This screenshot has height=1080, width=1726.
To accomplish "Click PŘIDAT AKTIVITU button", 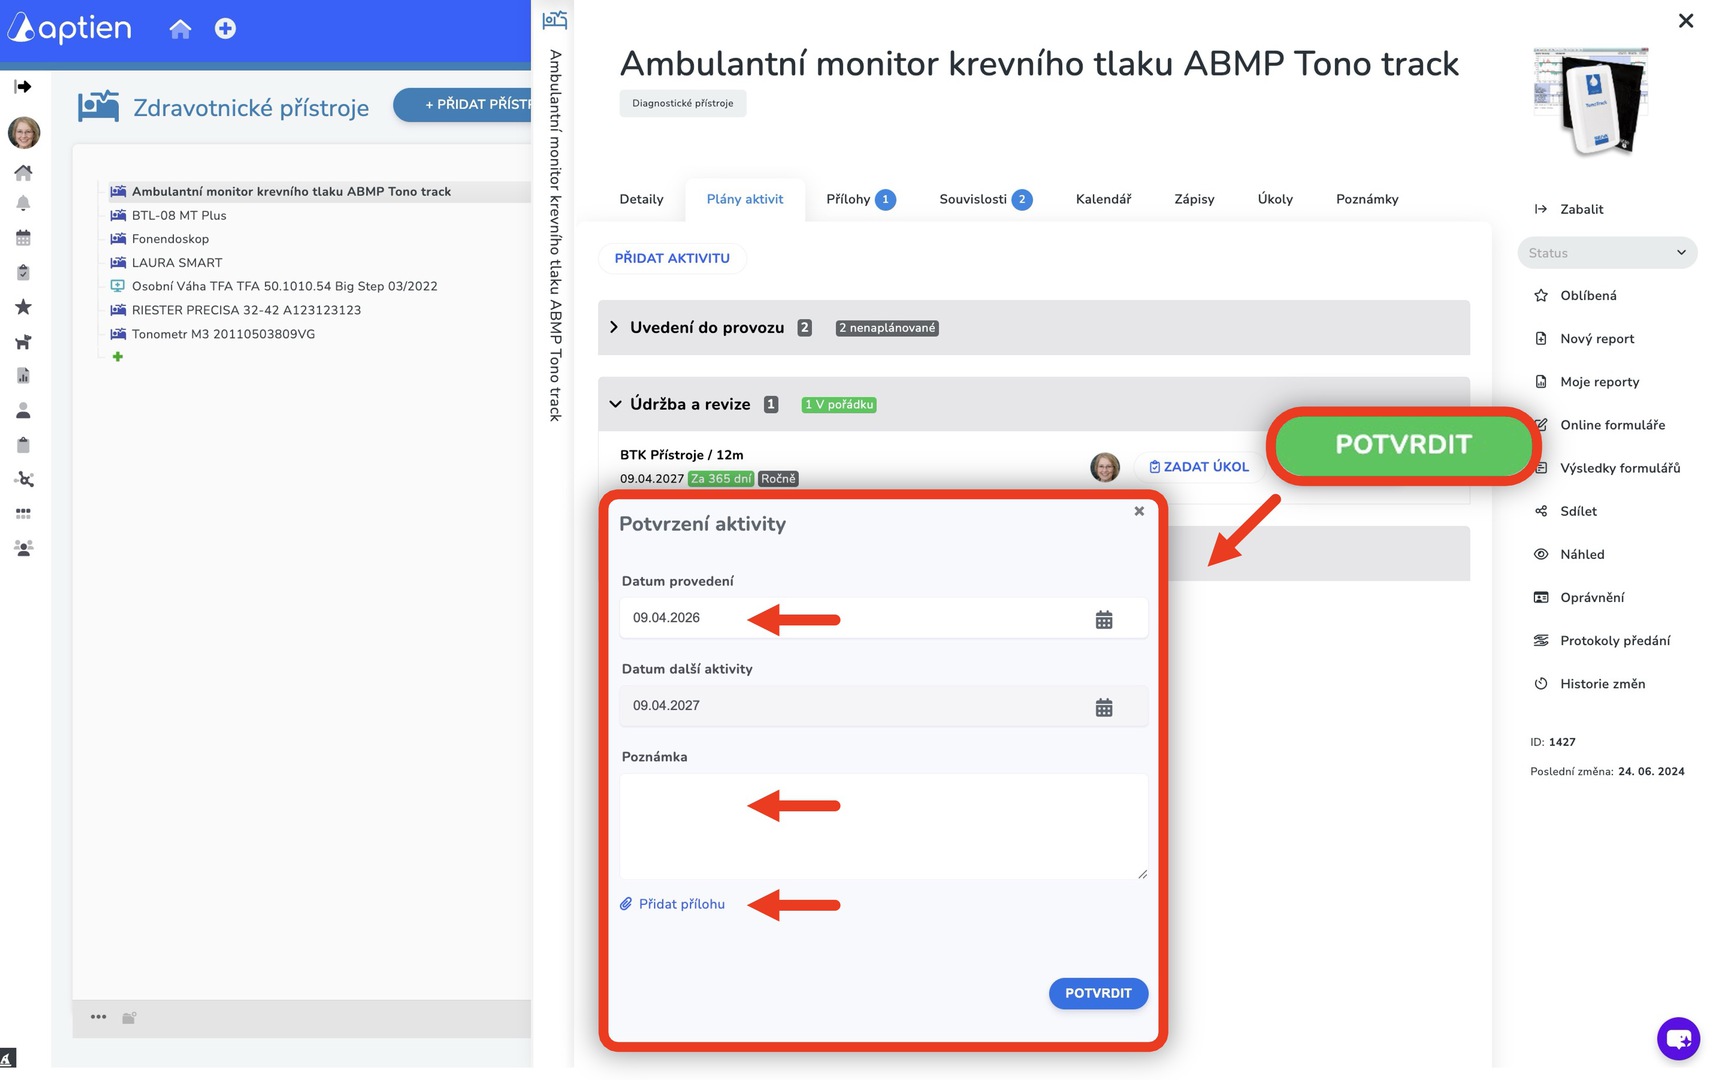I will 672,258.
